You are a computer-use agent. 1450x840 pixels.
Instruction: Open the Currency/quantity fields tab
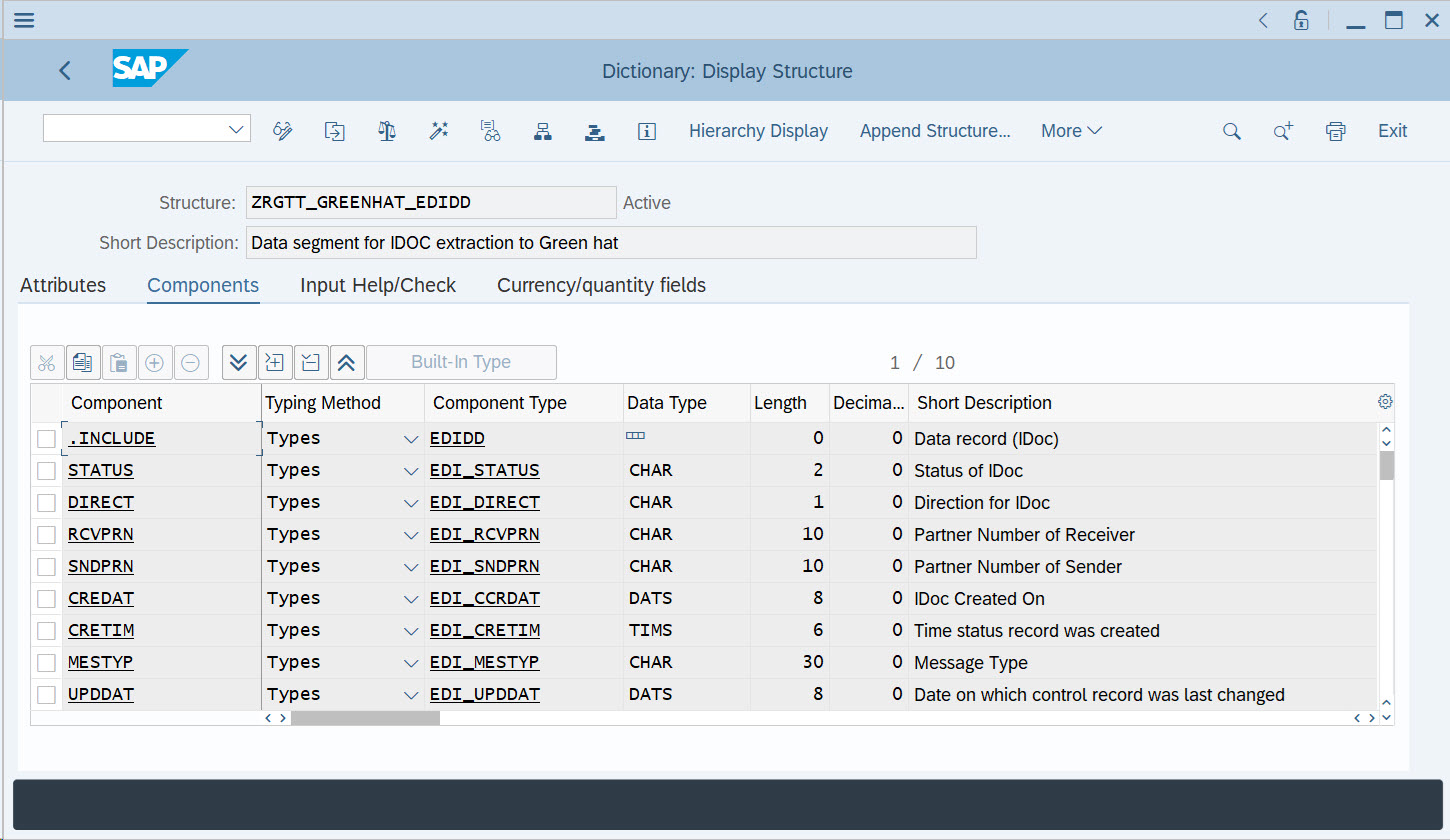601,285
